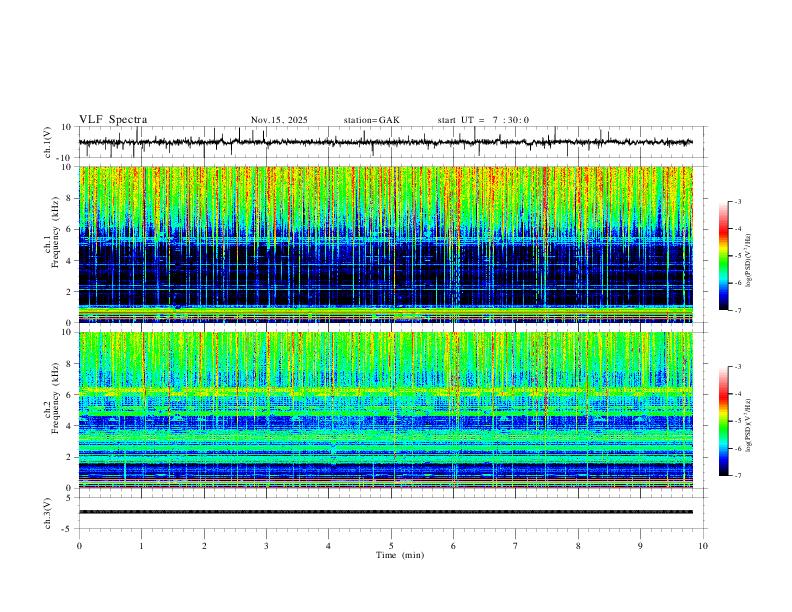The image size is (792, 612).
Task: Click the "9" tick label on Time axis
Action: (640, 546)
